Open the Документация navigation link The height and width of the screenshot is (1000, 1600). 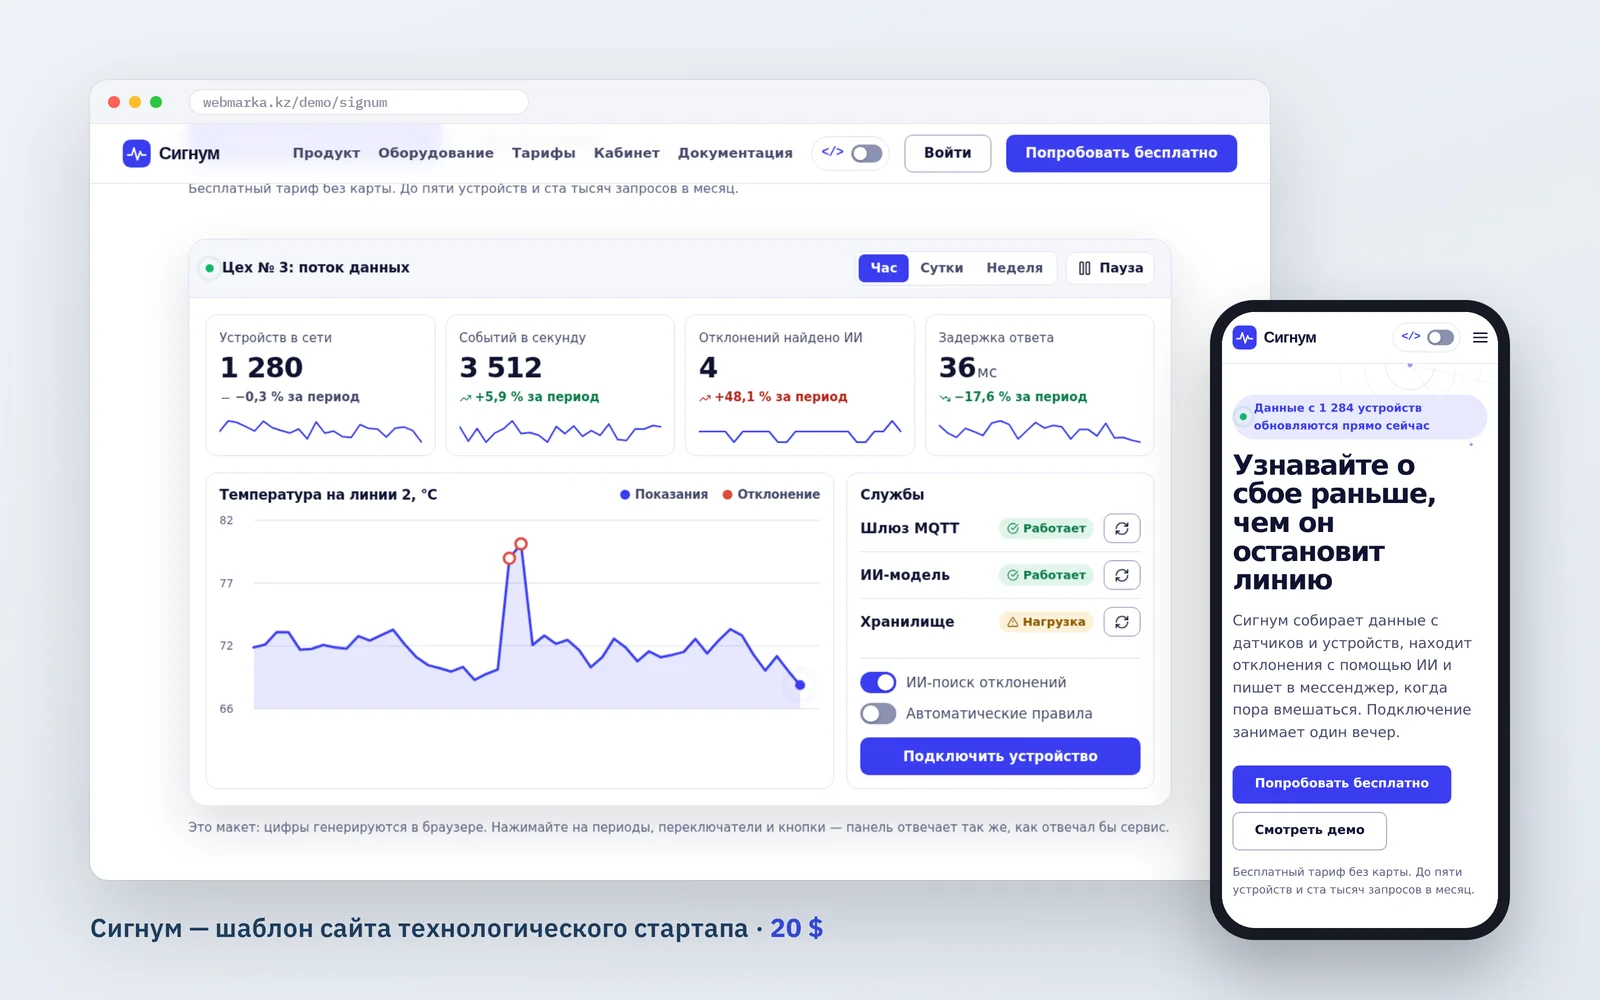[735, 153]
